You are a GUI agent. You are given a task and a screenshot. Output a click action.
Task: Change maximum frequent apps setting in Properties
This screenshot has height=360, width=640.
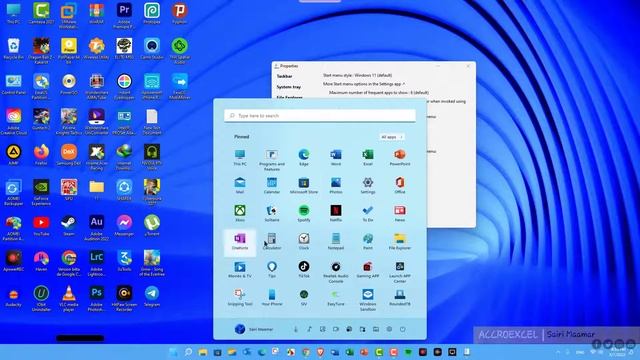[379, 93]
